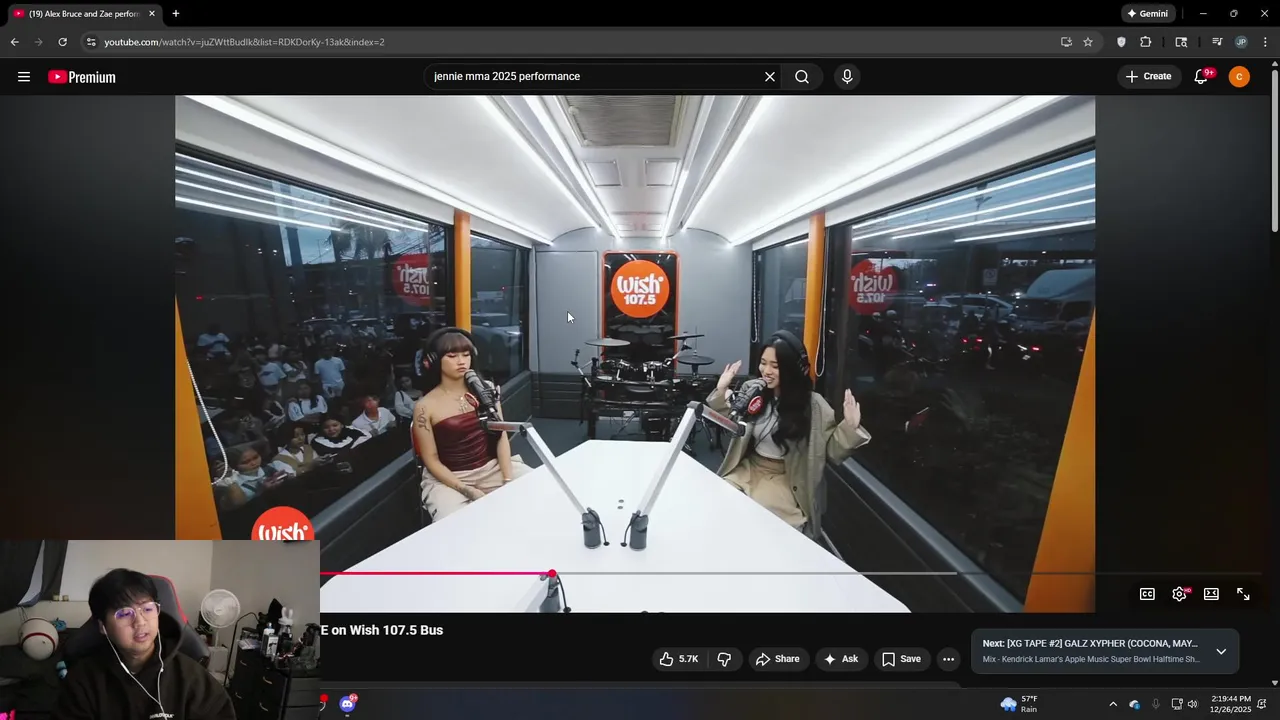Open the JP Chrome profile menu
This screenshot has width=1280, height=720.
pos(1241,42)
